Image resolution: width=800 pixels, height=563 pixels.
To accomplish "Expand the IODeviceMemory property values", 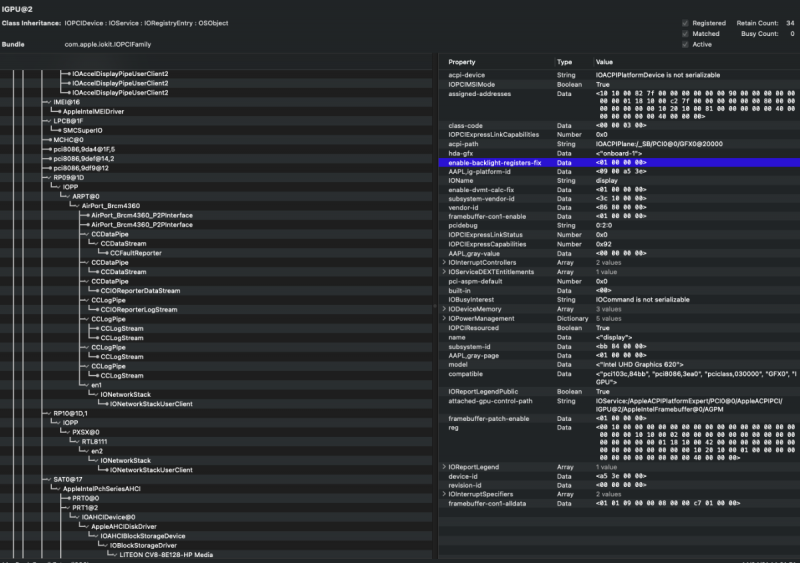I will (444, 309).
